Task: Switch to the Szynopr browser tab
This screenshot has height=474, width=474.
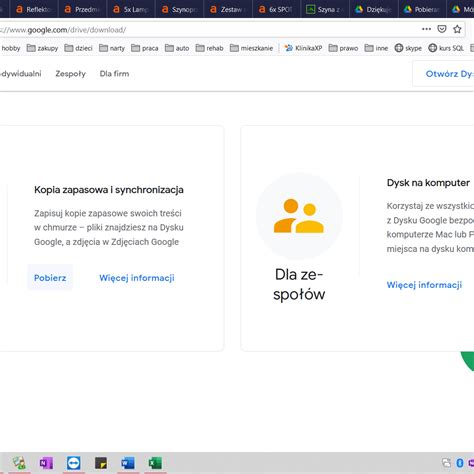Action: (x=180, y=9)
